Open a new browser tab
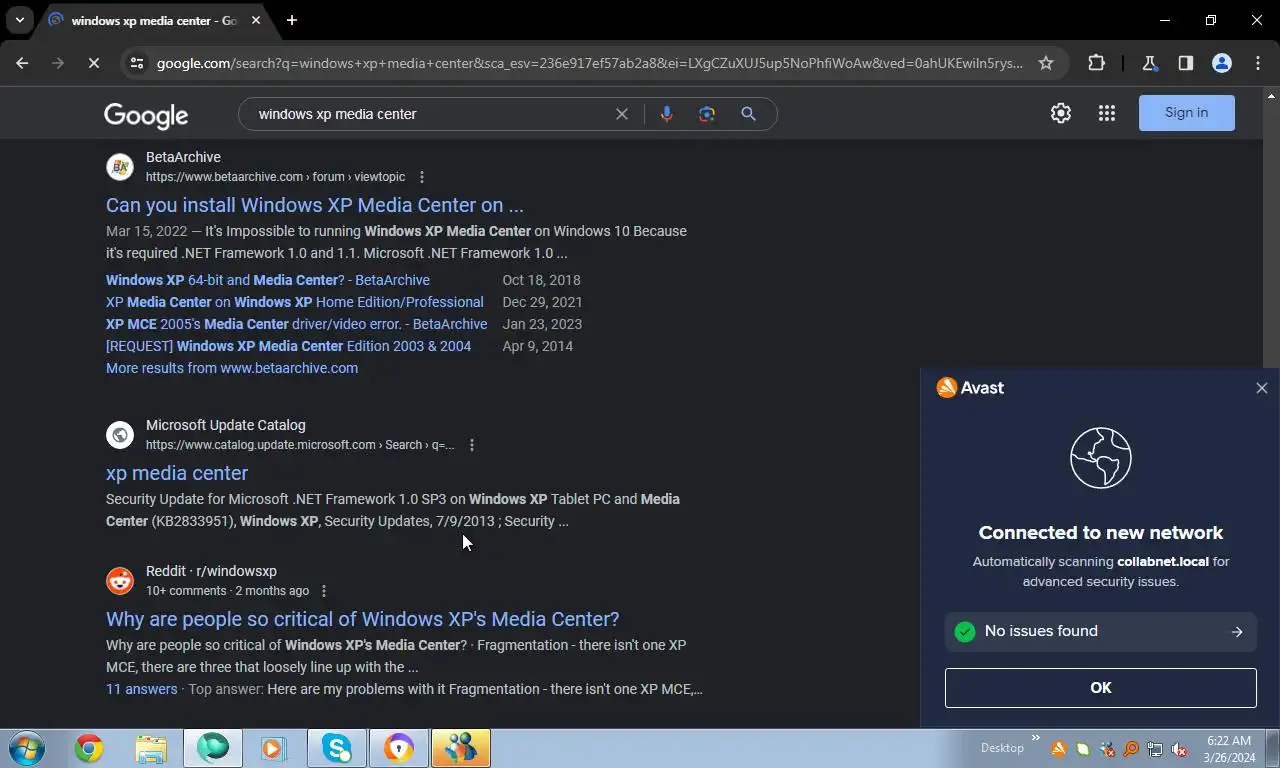Viewport: 1280px width, 768px height. [x=292, y=20]
